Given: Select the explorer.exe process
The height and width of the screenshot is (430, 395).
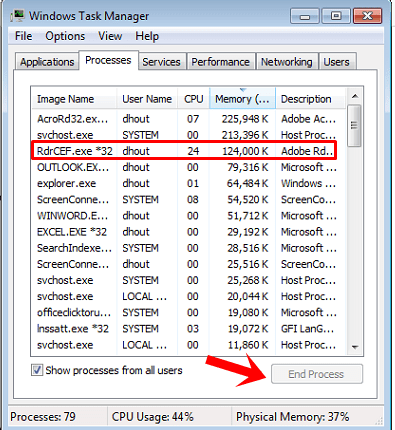Looking at the screenshot, I should pos(188,183).
